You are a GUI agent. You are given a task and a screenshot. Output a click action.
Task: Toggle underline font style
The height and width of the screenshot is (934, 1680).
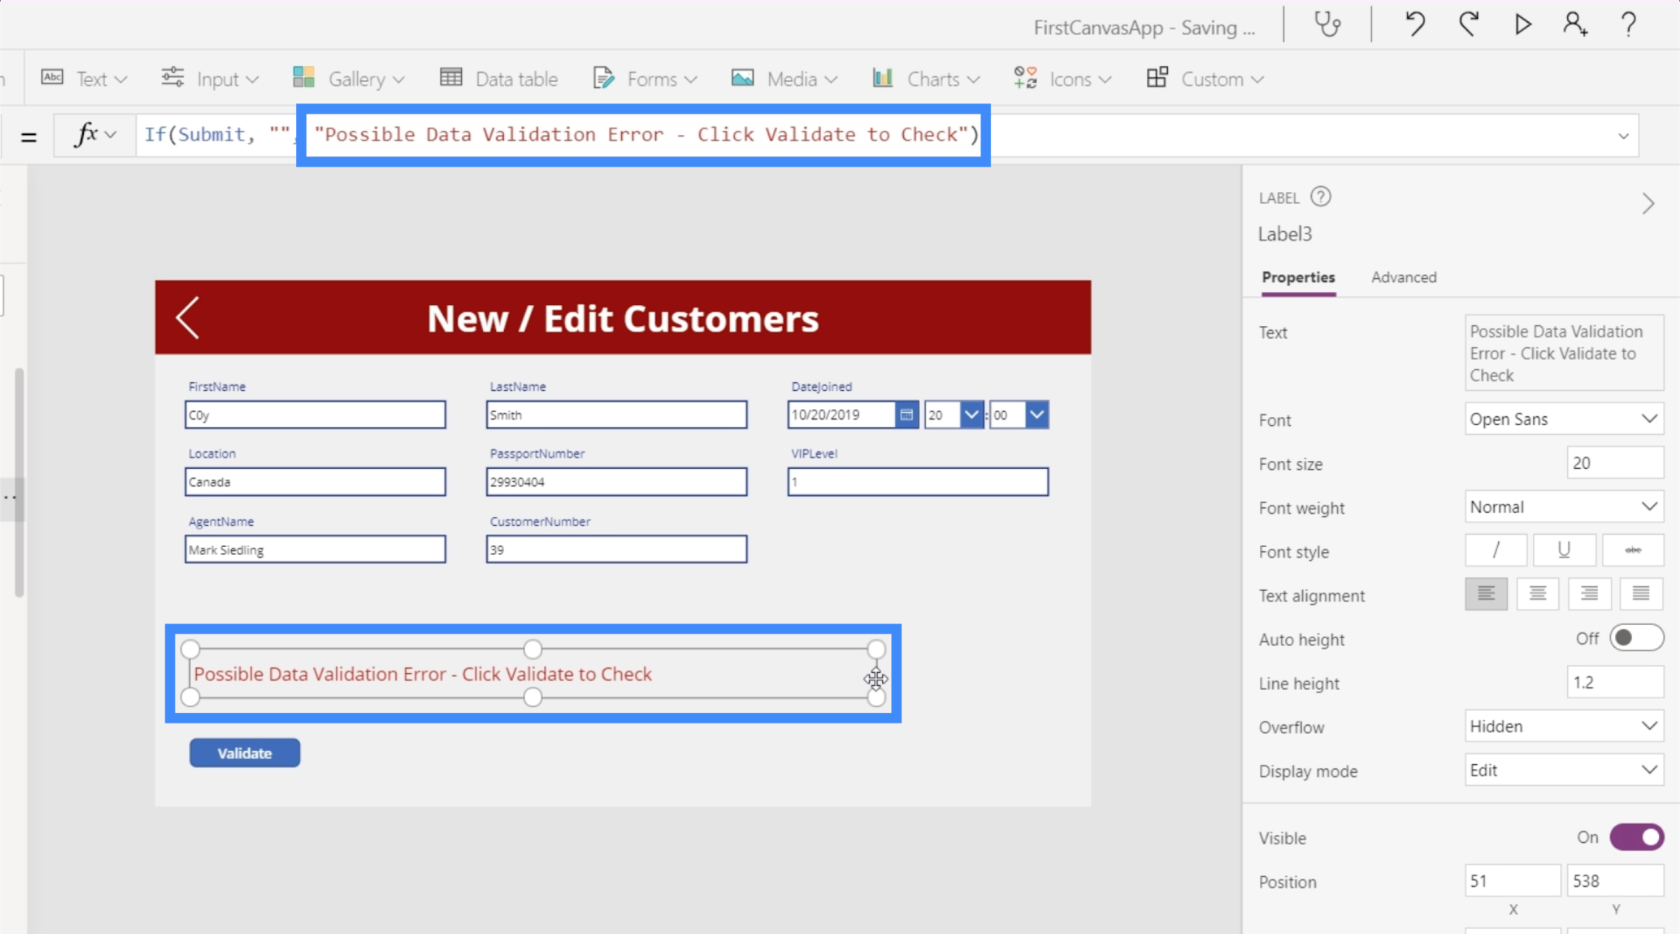(1564, 550)
